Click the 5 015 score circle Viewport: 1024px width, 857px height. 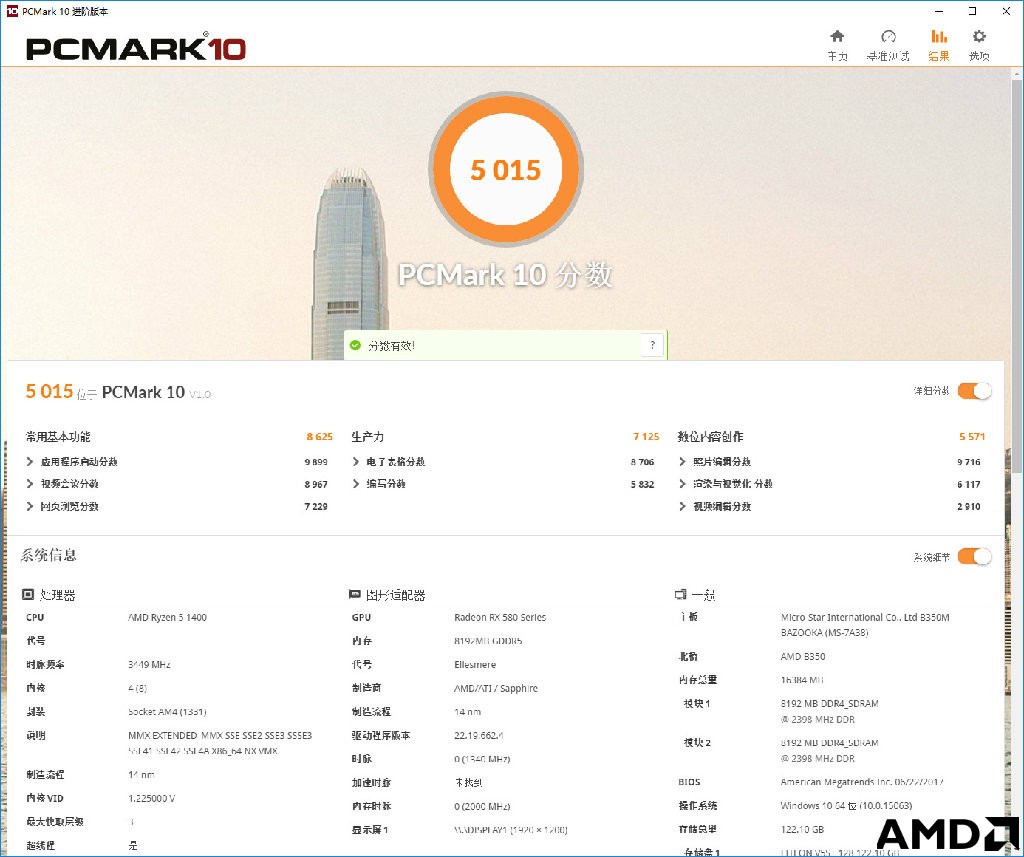coord(505,170)
